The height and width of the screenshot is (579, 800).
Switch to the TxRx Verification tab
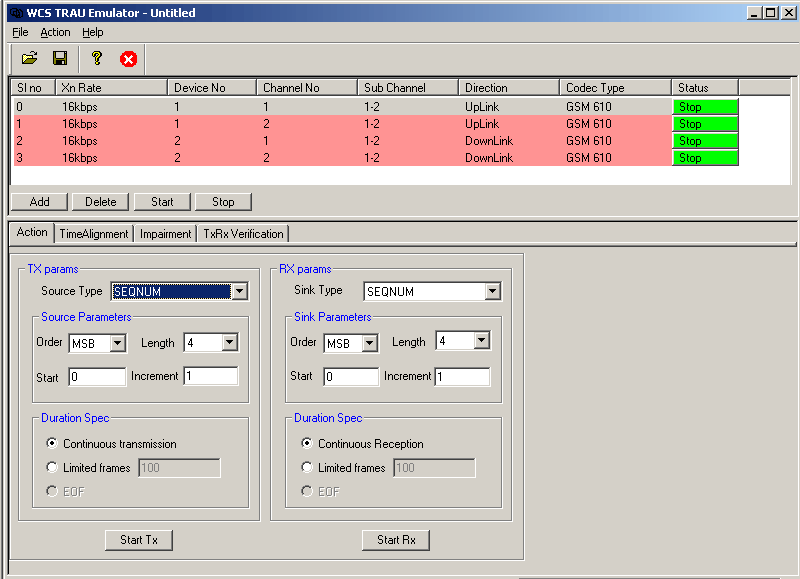pyautogui.click(x=243, y=234)
